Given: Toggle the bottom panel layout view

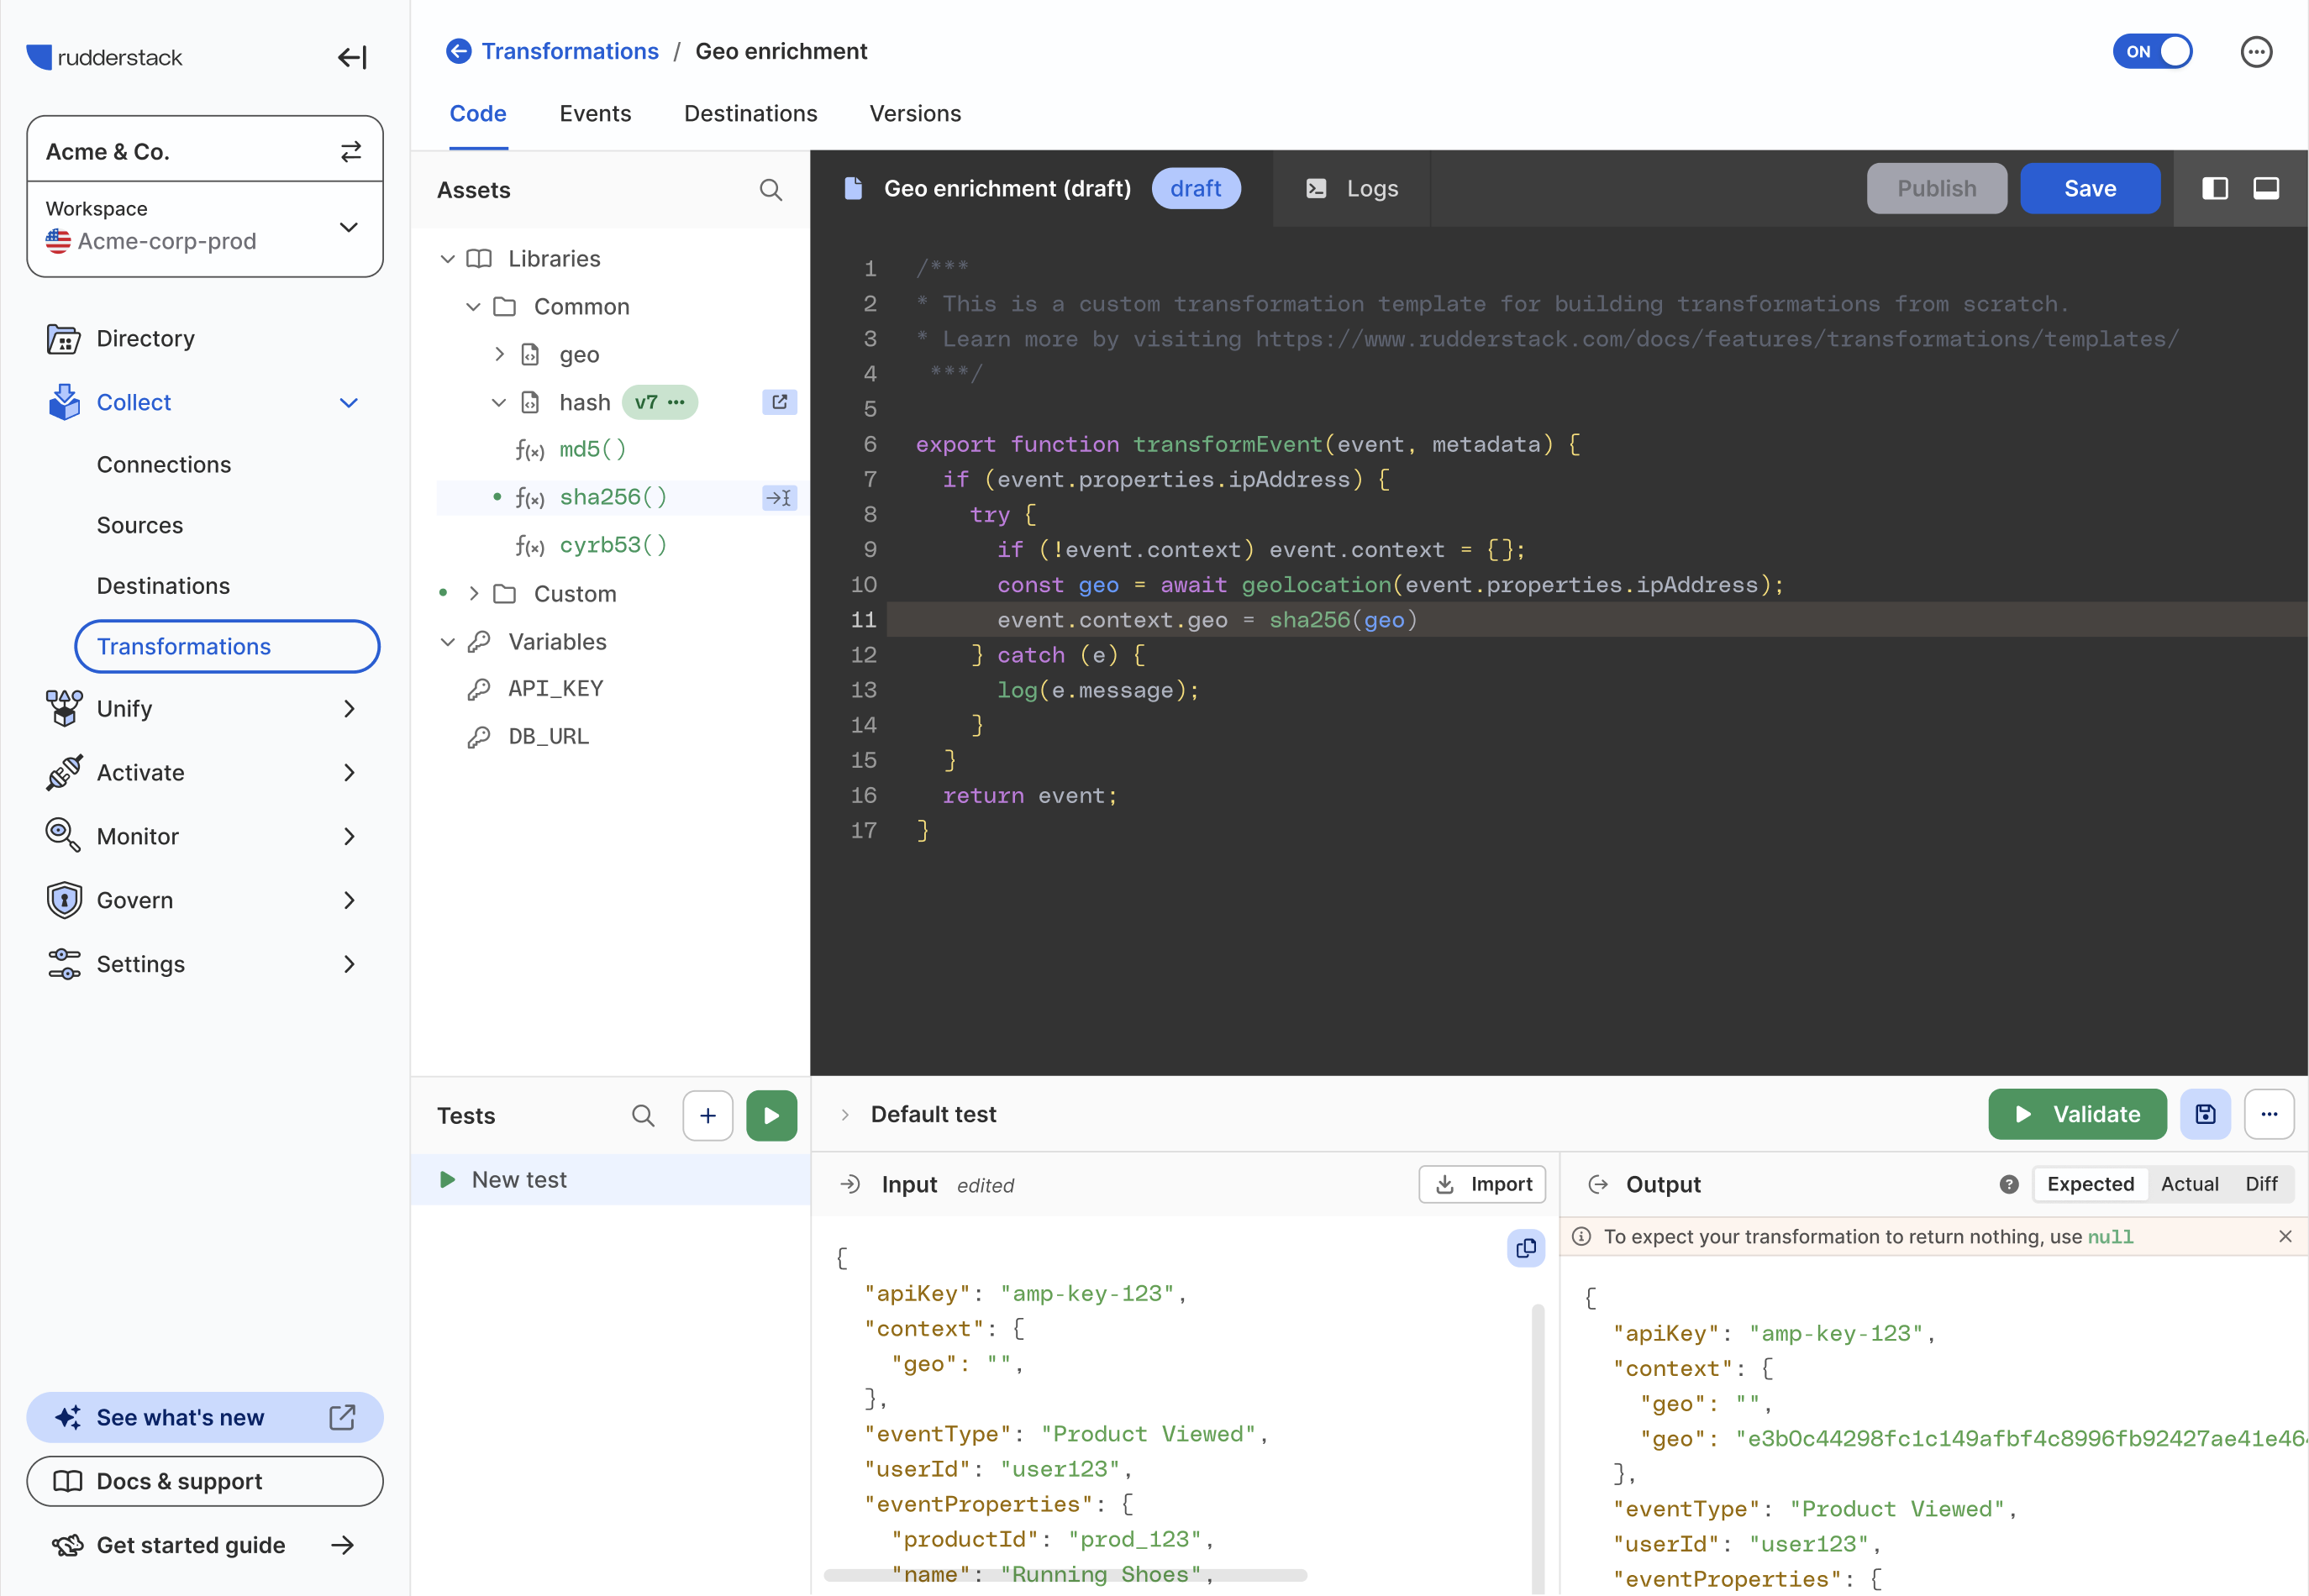Looking at the screenshot, I should [x=2266, y=188].
